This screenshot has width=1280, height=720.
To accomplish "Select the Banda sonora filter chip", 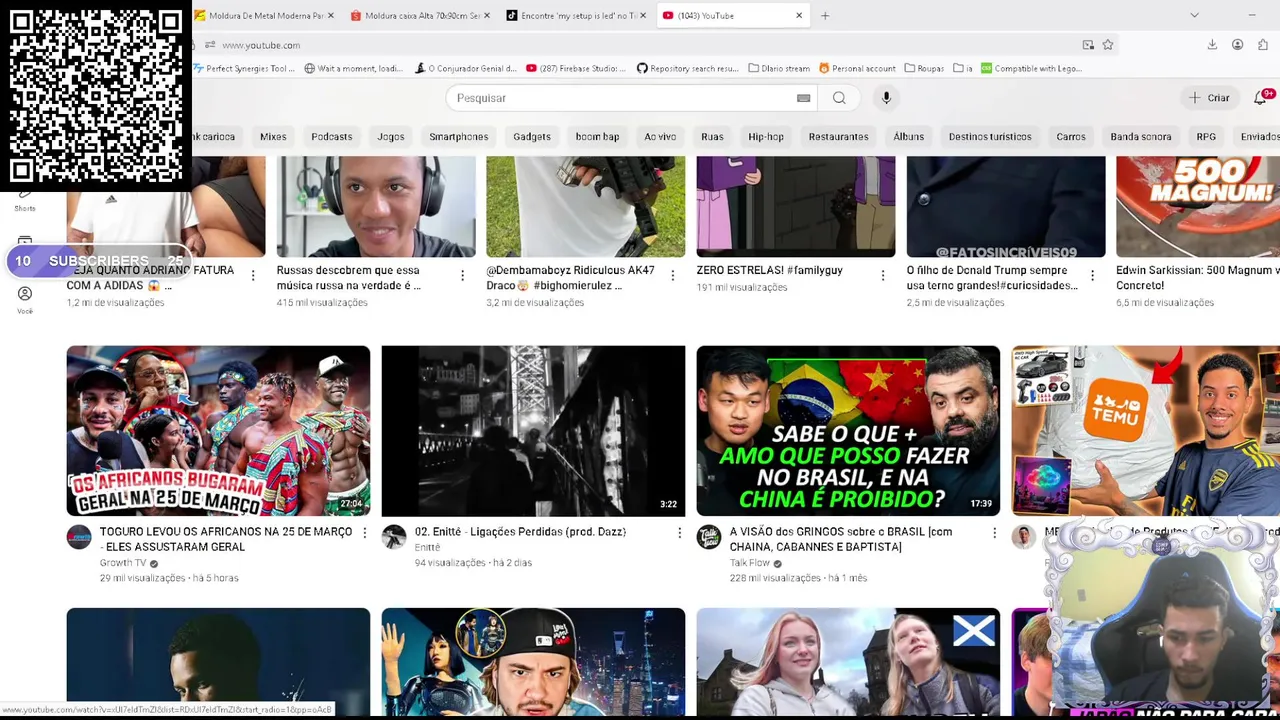I will click(x=1141, y=137).
